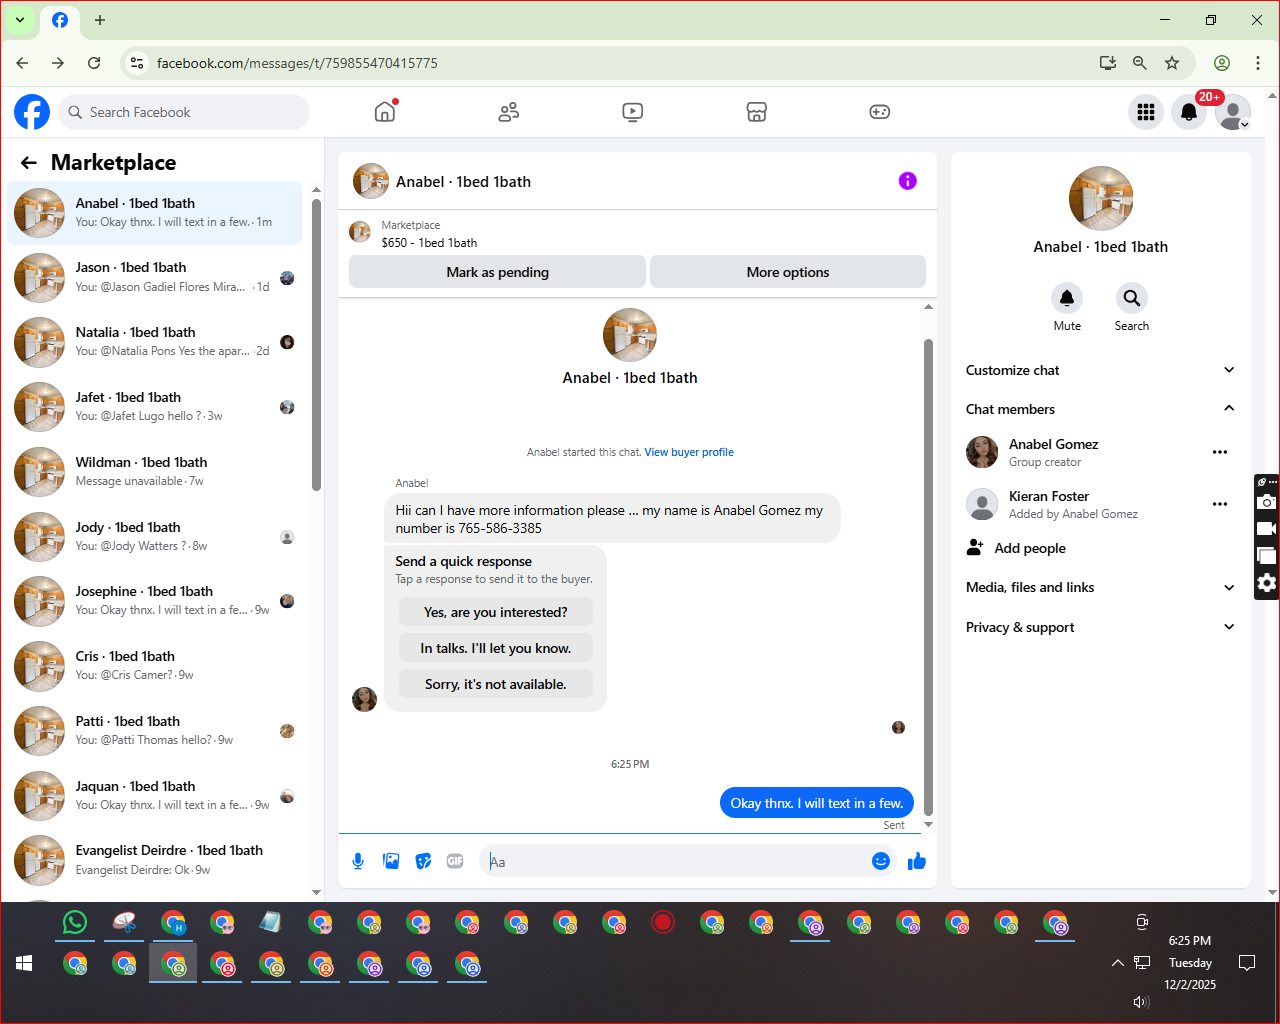Show hidden system tray icons chevron
1280x1024 pixels.
point(1117,963)
